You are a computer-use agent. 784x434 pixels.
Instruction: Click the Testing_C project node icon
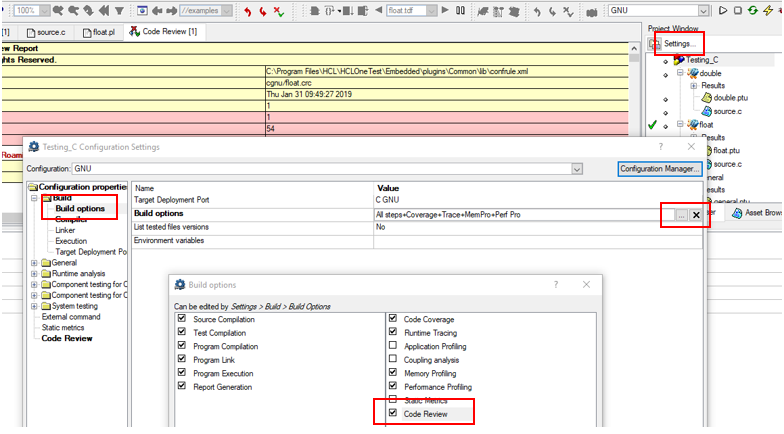[679, 60]
